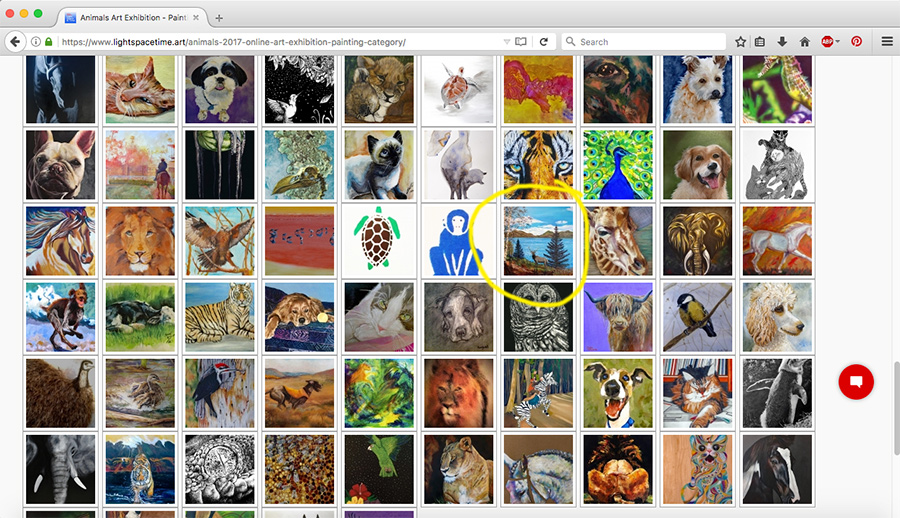The image size is (900, 518).
Task: Open the white dog on blue painting
Action: [x=697, y=89]
